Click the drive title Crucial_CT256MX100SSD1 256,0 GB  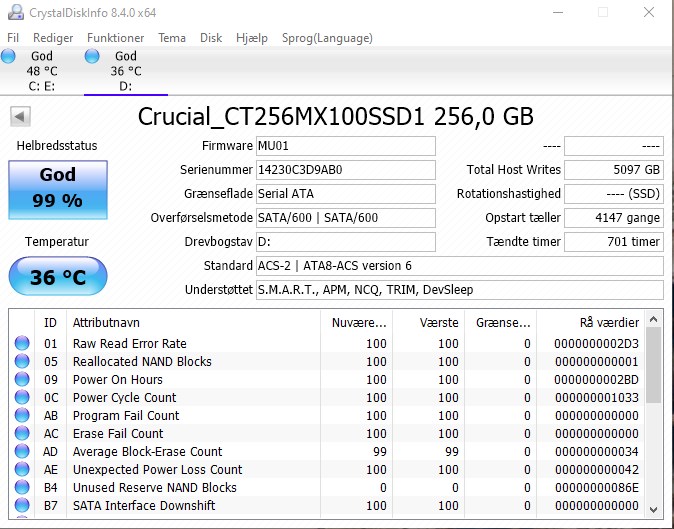(335, 116)
